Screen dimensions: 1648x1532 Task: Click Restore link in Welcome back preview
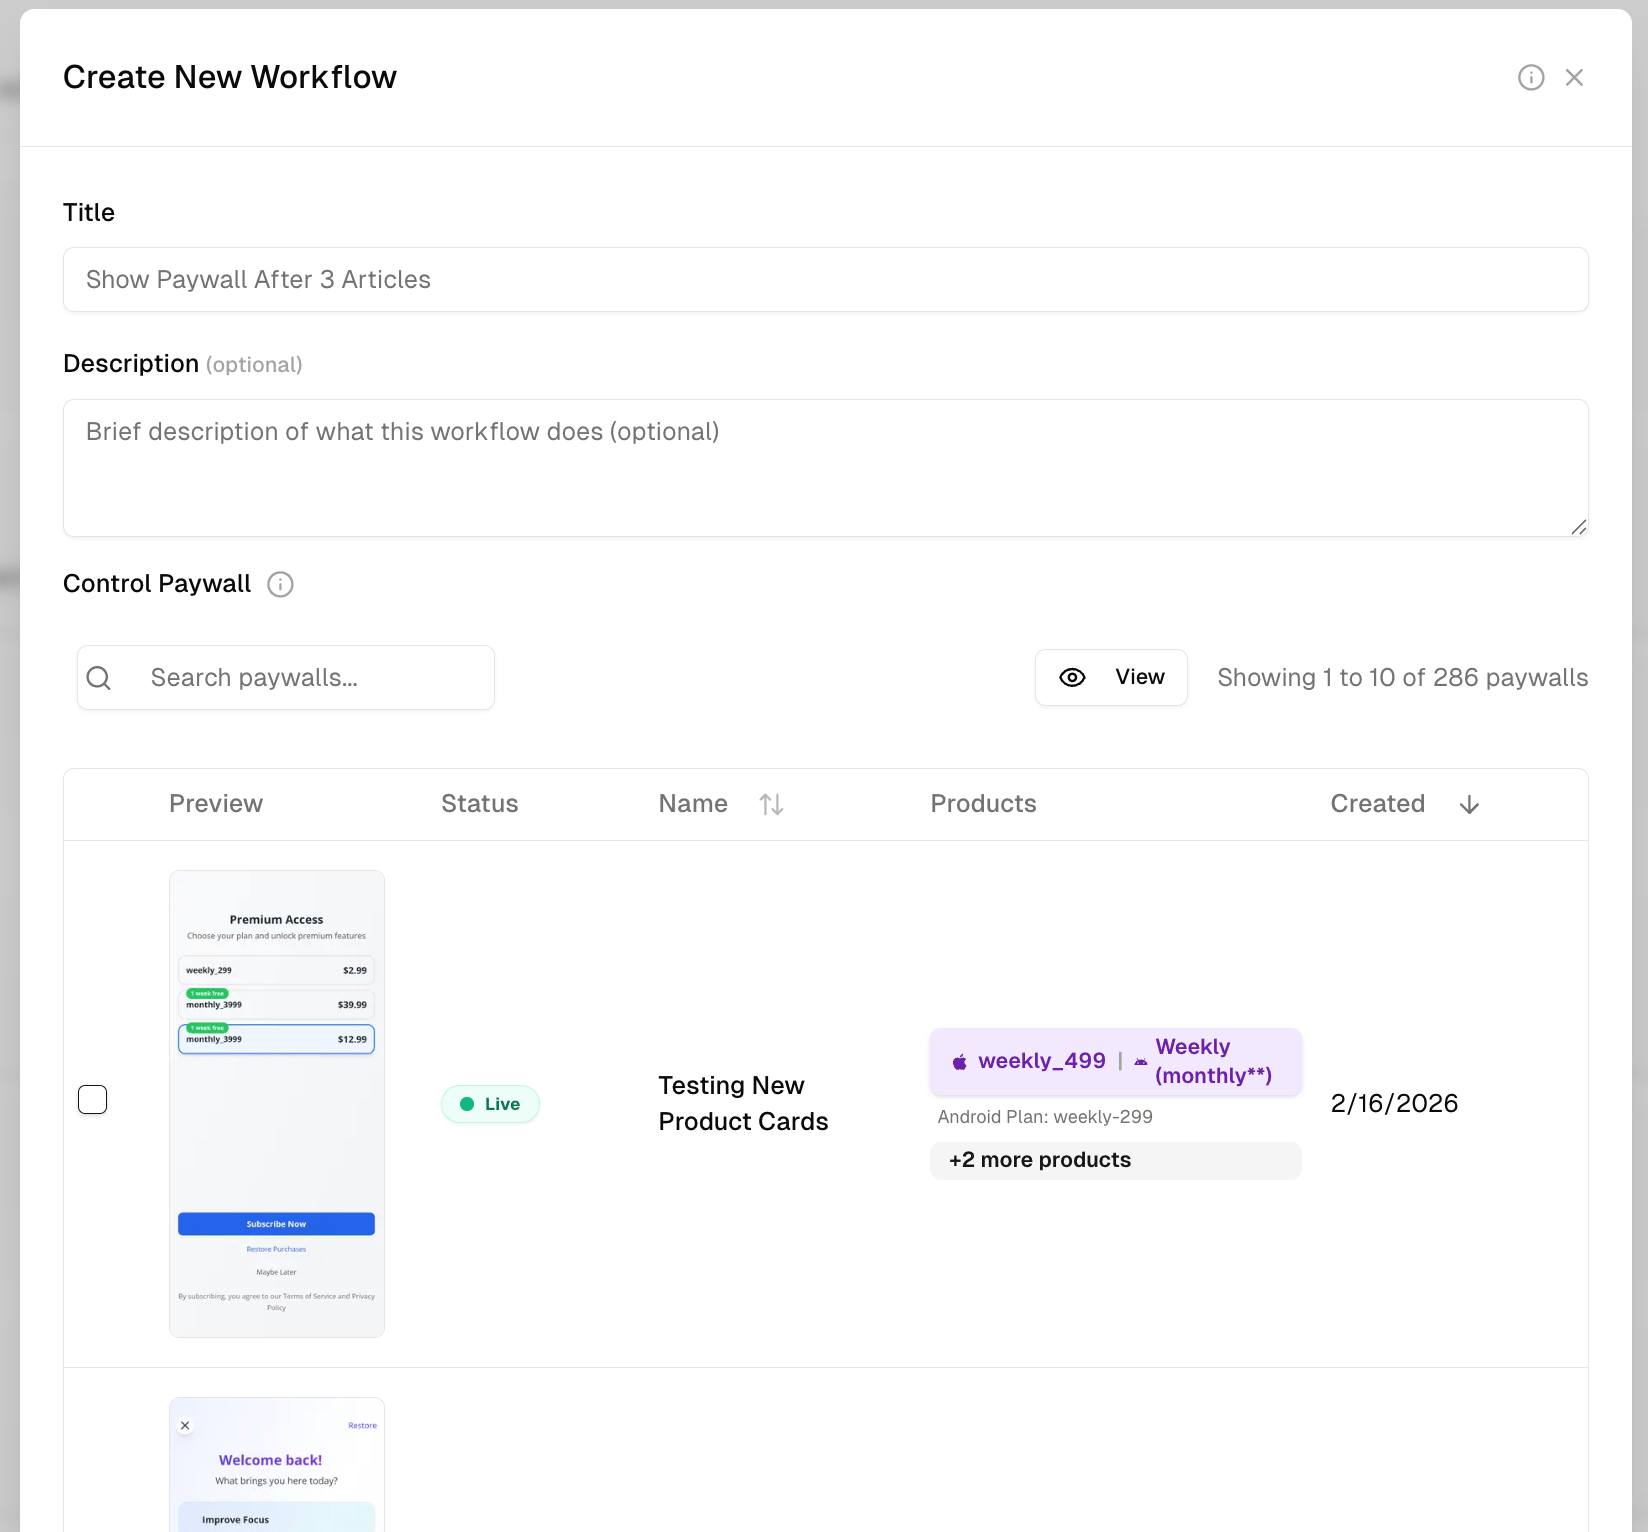(362, 1426)
